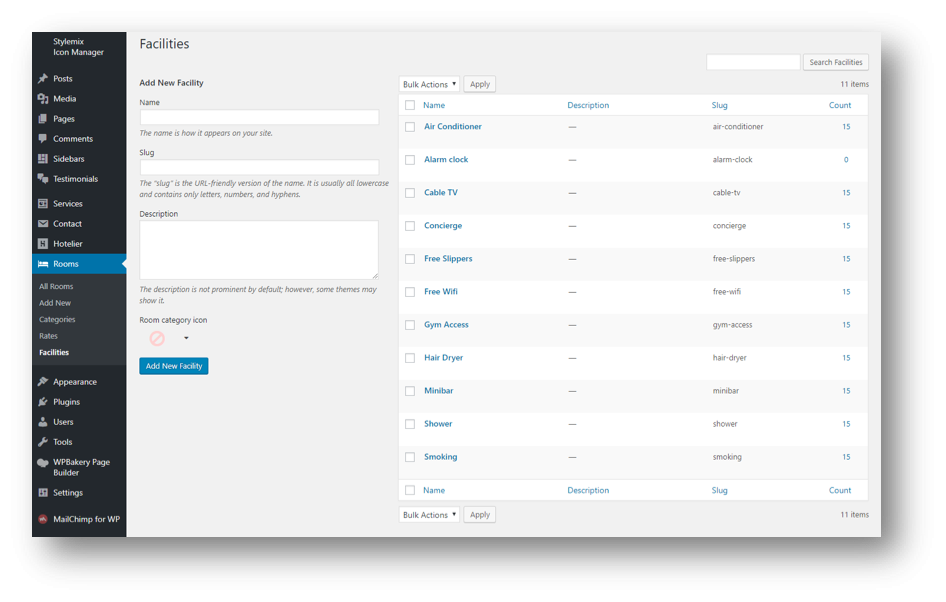The height and width of the screenshot is (602, 946).
Task: Open the top Bulk Actions dropdown
Action: coord(429,85)
